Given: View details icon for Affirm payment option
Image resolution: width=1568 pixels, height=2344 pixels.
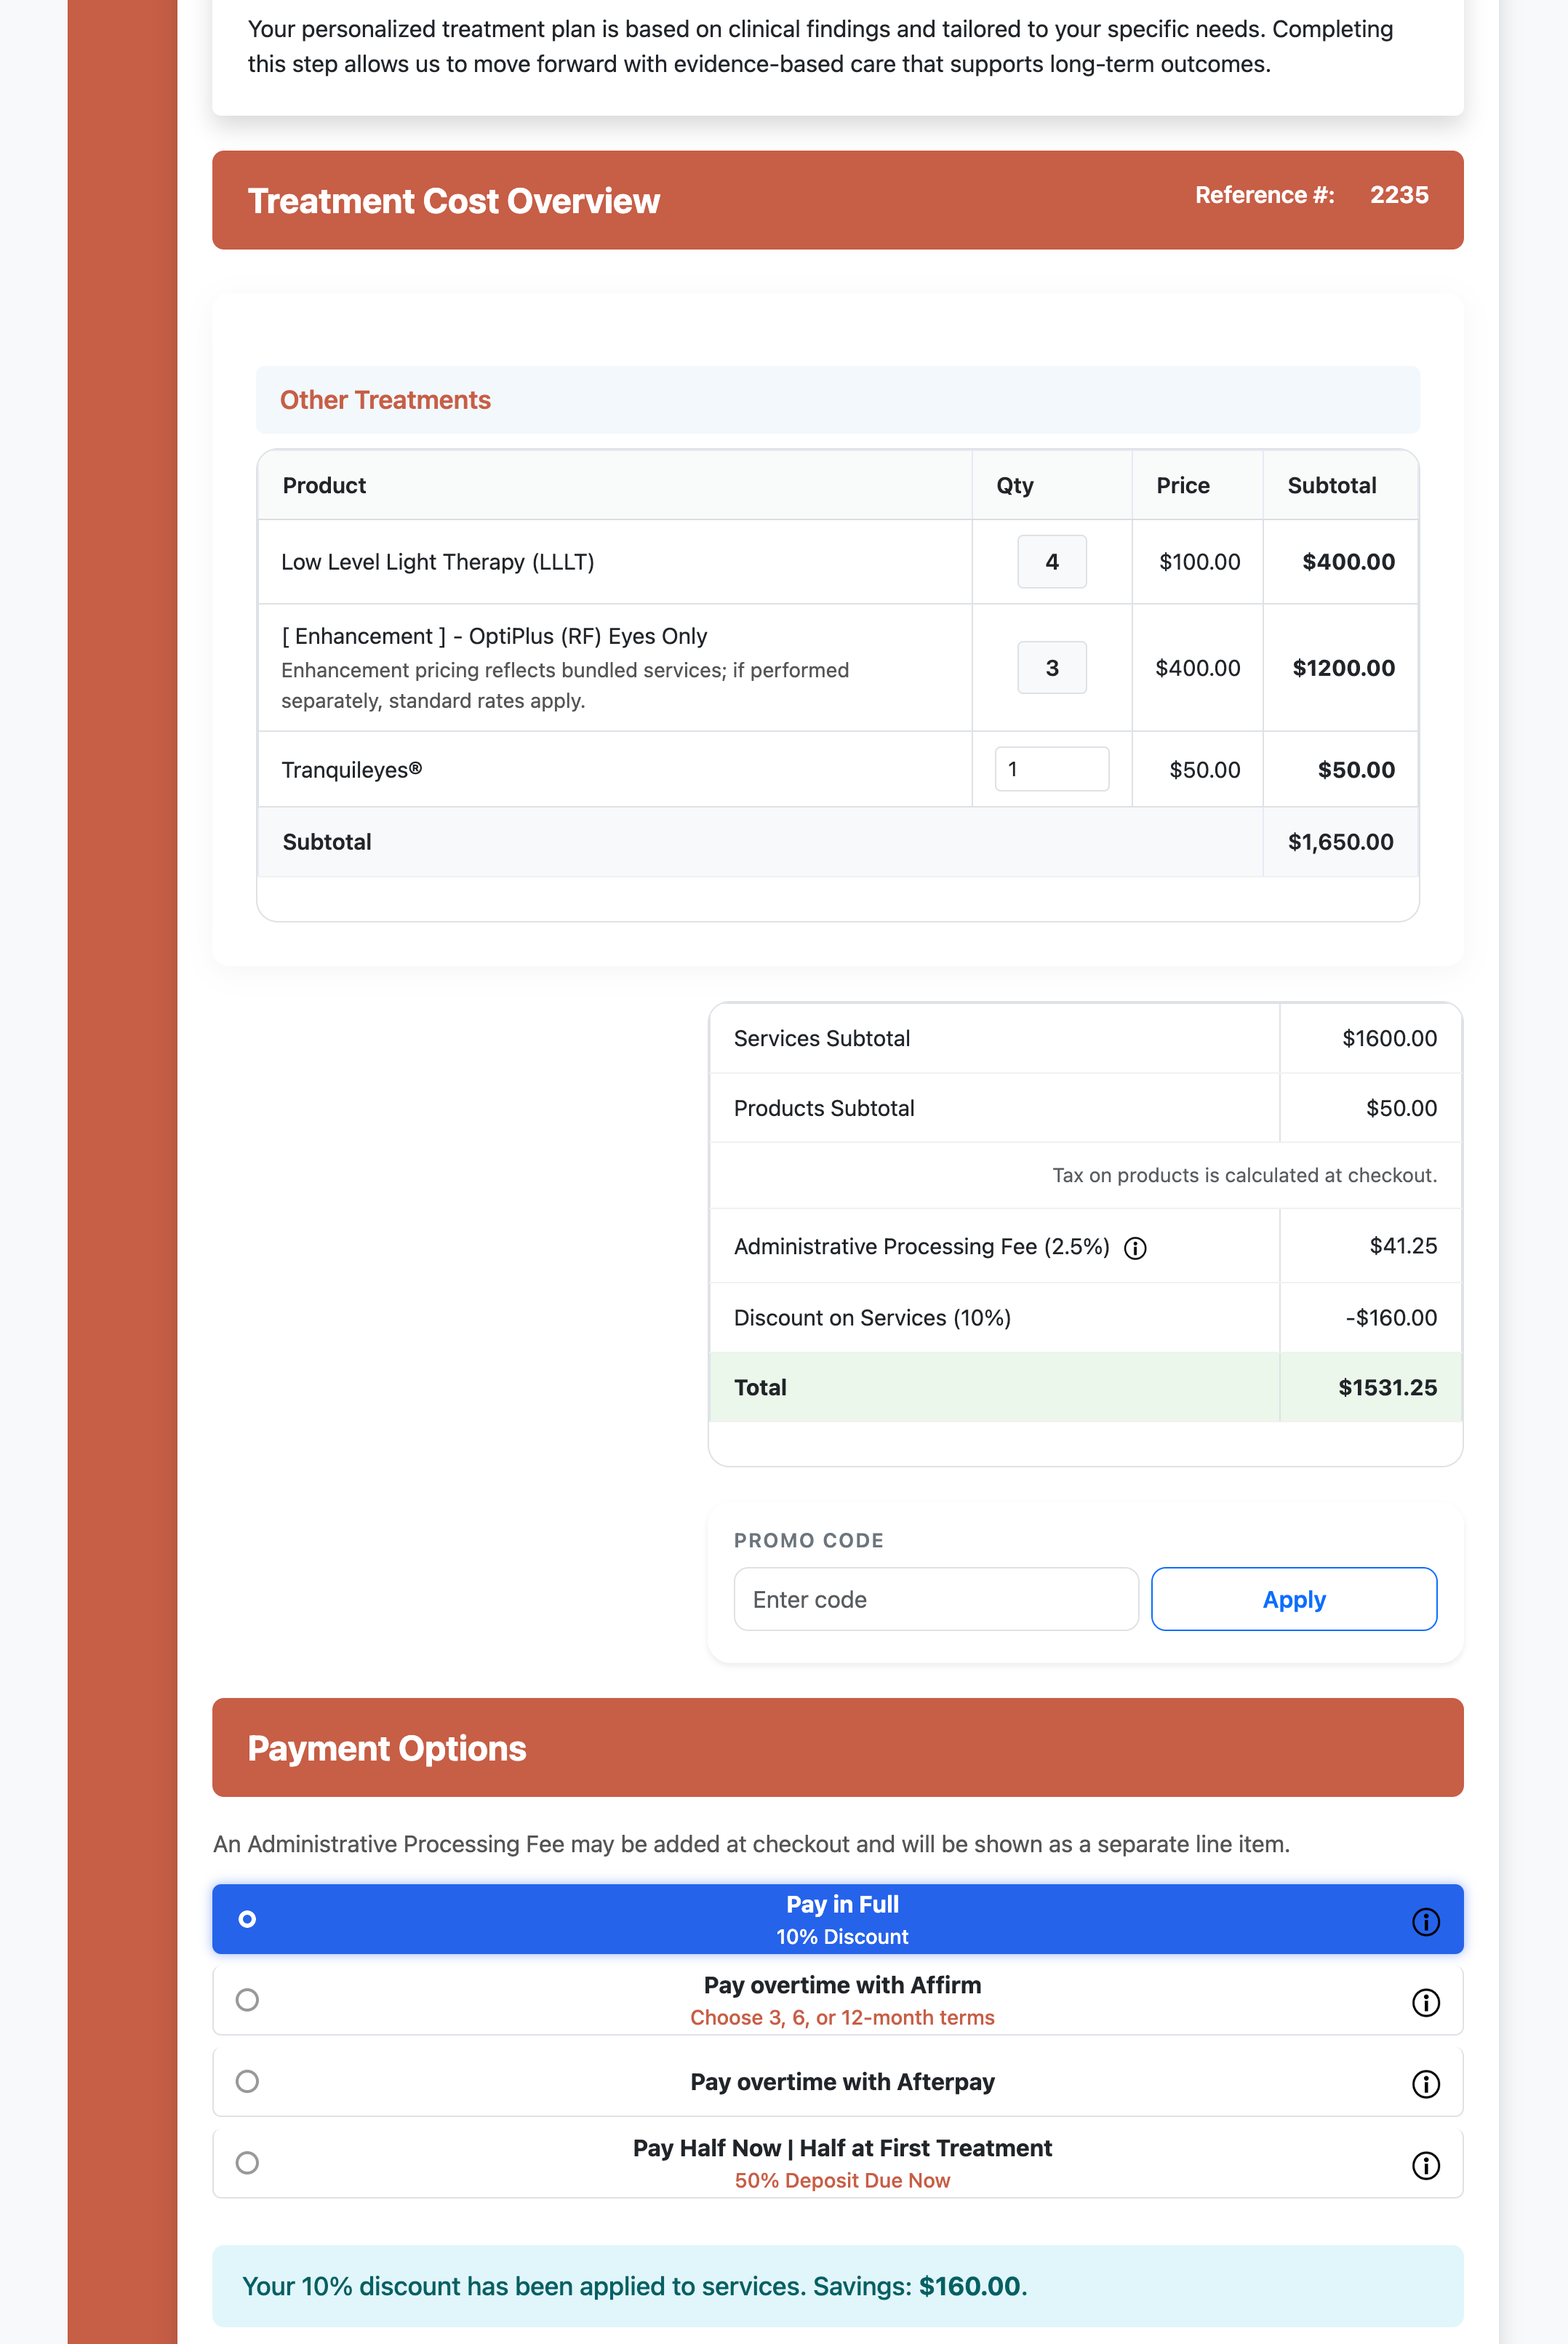Looking at the screenshot, I should click(x=1427, y=2001).
